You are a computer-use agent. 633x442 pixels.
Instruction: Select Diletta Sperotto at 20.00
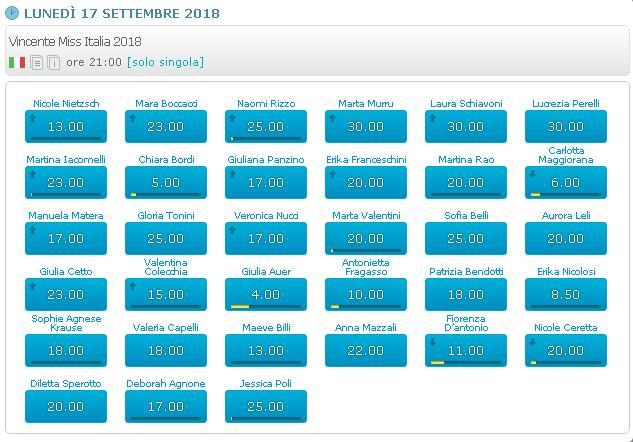click(x=66, y=407)
